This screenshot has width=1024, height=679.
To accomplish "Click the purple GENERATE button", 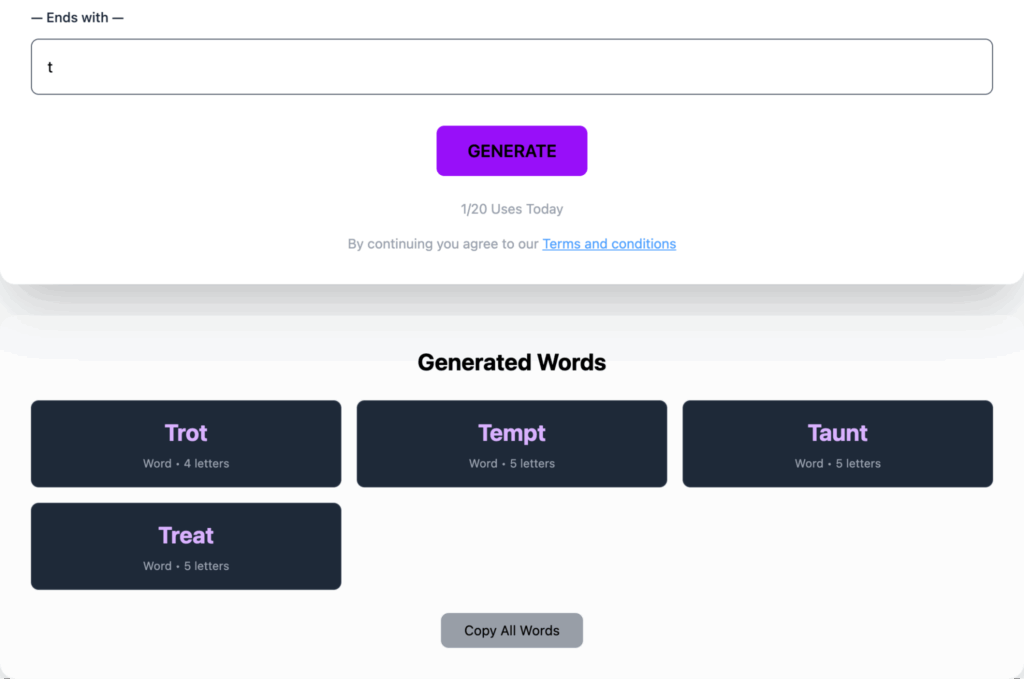I will [x=511, y=151].
